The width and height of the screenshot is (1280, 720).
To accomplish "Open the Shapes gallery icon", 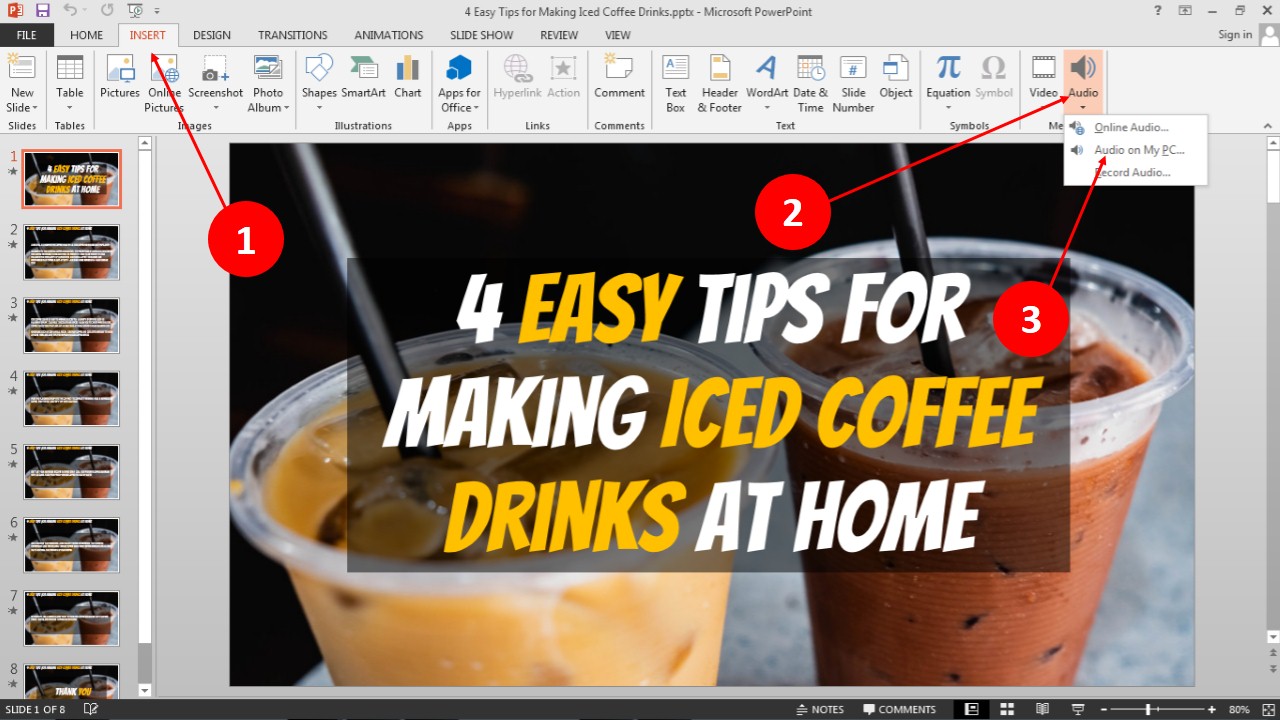I will [319, 68].
